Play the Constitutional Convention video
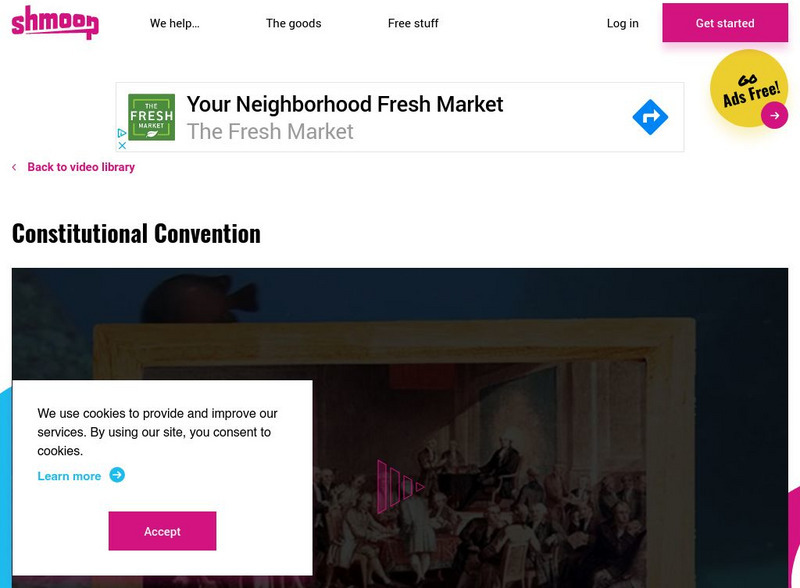The width and height of the screenshot is (800, 588). click(399, 487)
